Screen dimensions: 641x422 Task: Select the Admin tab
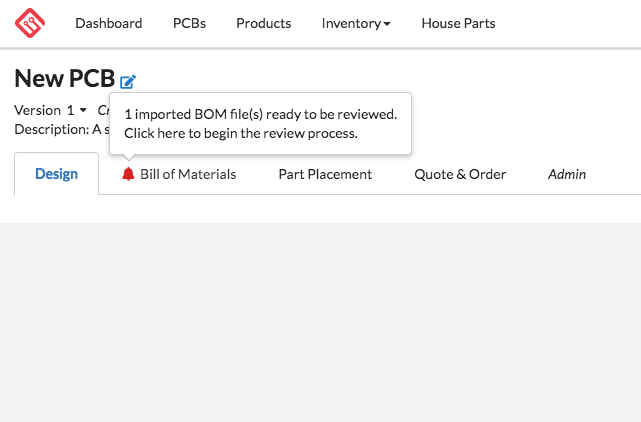tap(567, 174)
